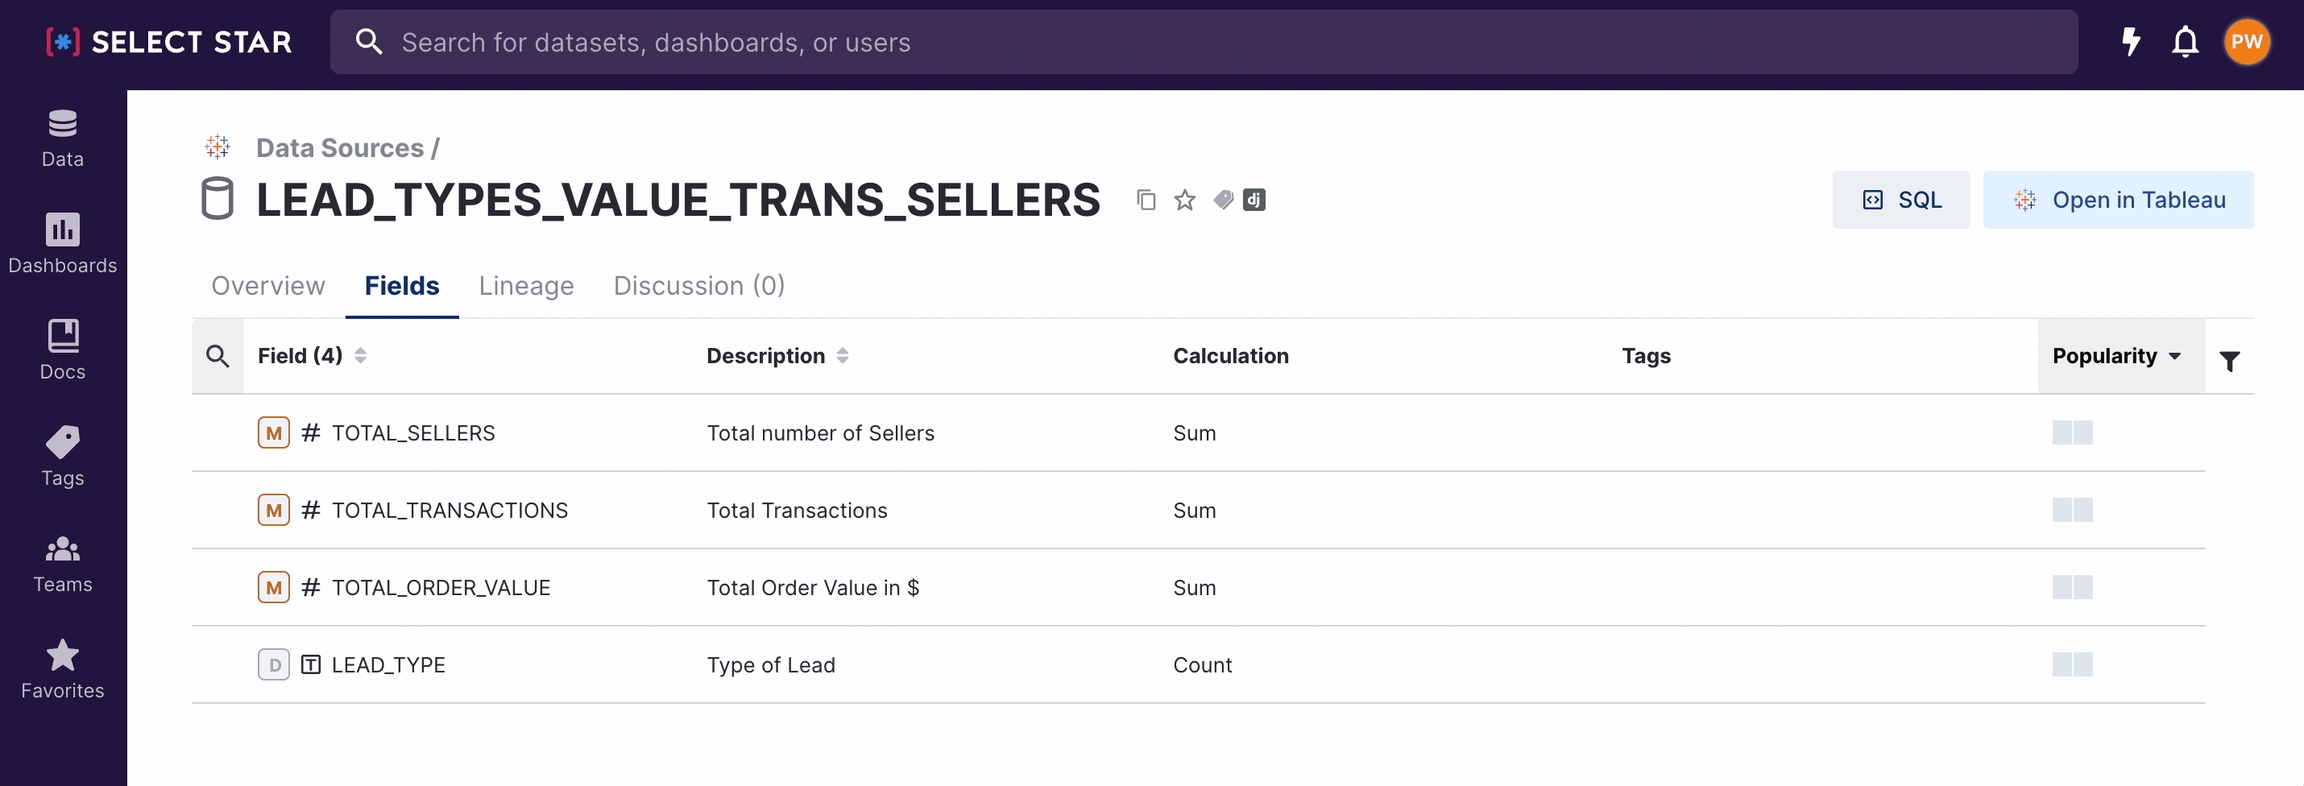This screenshot has height=786, width=2304.
Task: Star this data source as favorite
Action: [x=1185, y=200]
